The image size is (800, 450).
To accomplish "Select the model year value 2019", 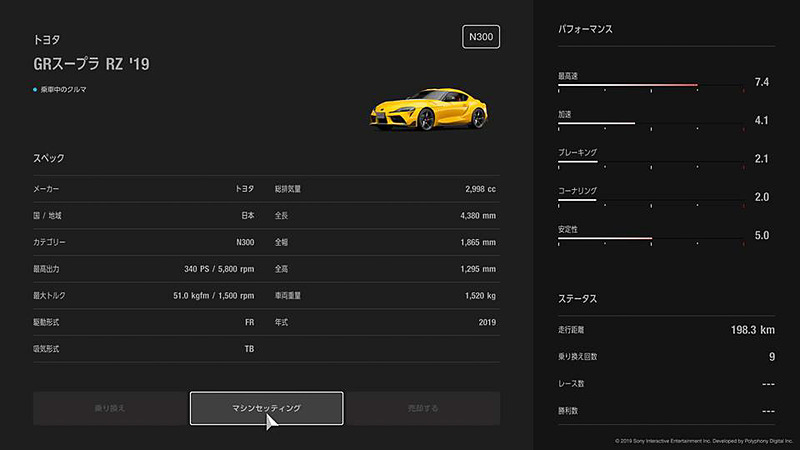I will point(487,322).
